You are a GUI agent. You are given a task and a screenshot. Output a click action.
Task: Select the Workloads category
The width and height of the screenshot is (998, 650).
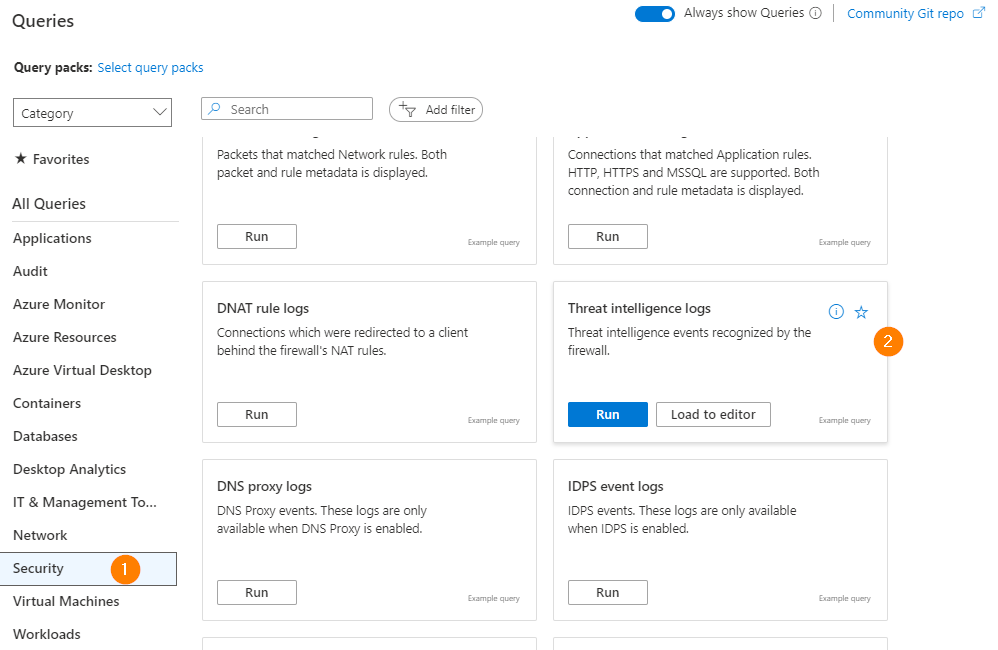tap(46, 635)
